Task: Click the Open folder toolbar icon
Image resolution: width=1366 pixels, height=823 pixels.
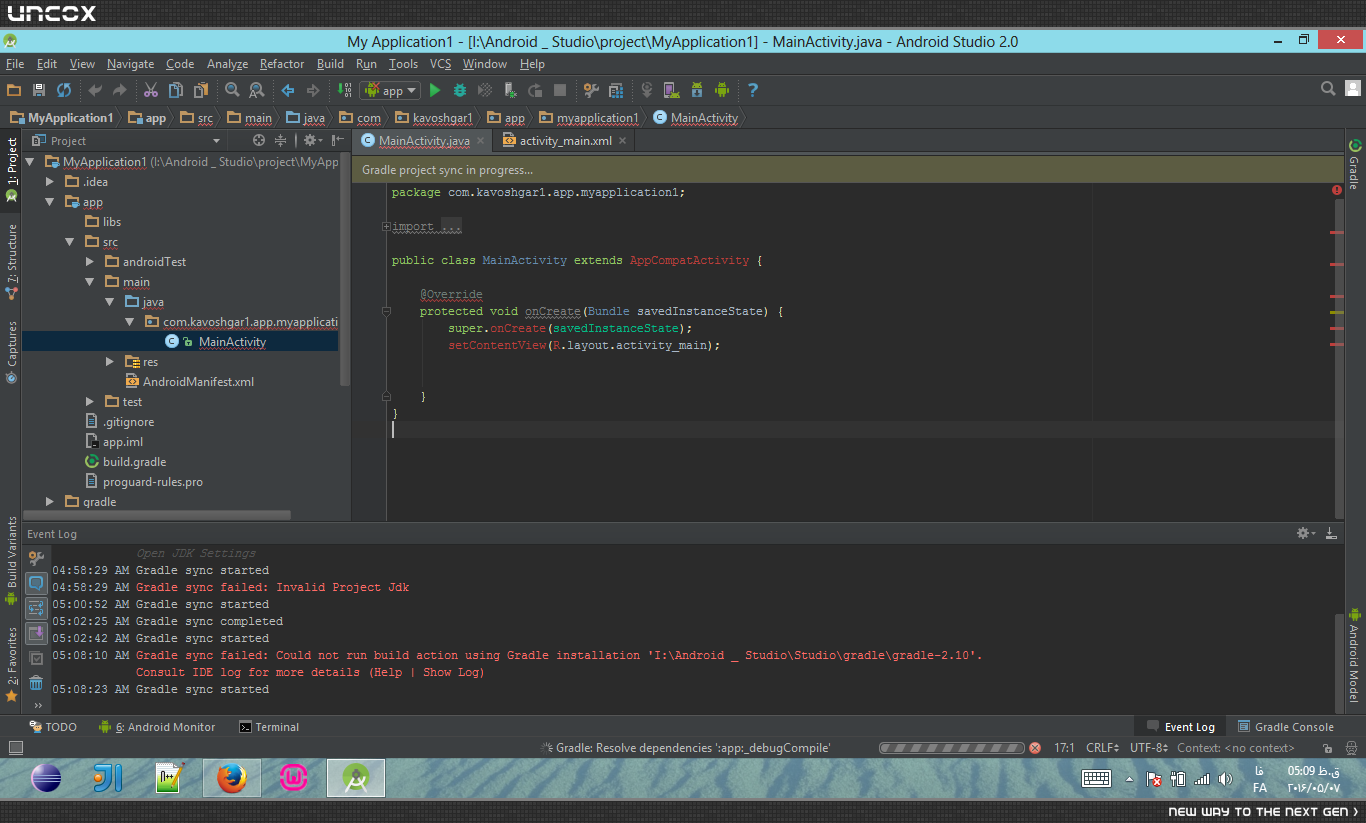Action: 14,90
